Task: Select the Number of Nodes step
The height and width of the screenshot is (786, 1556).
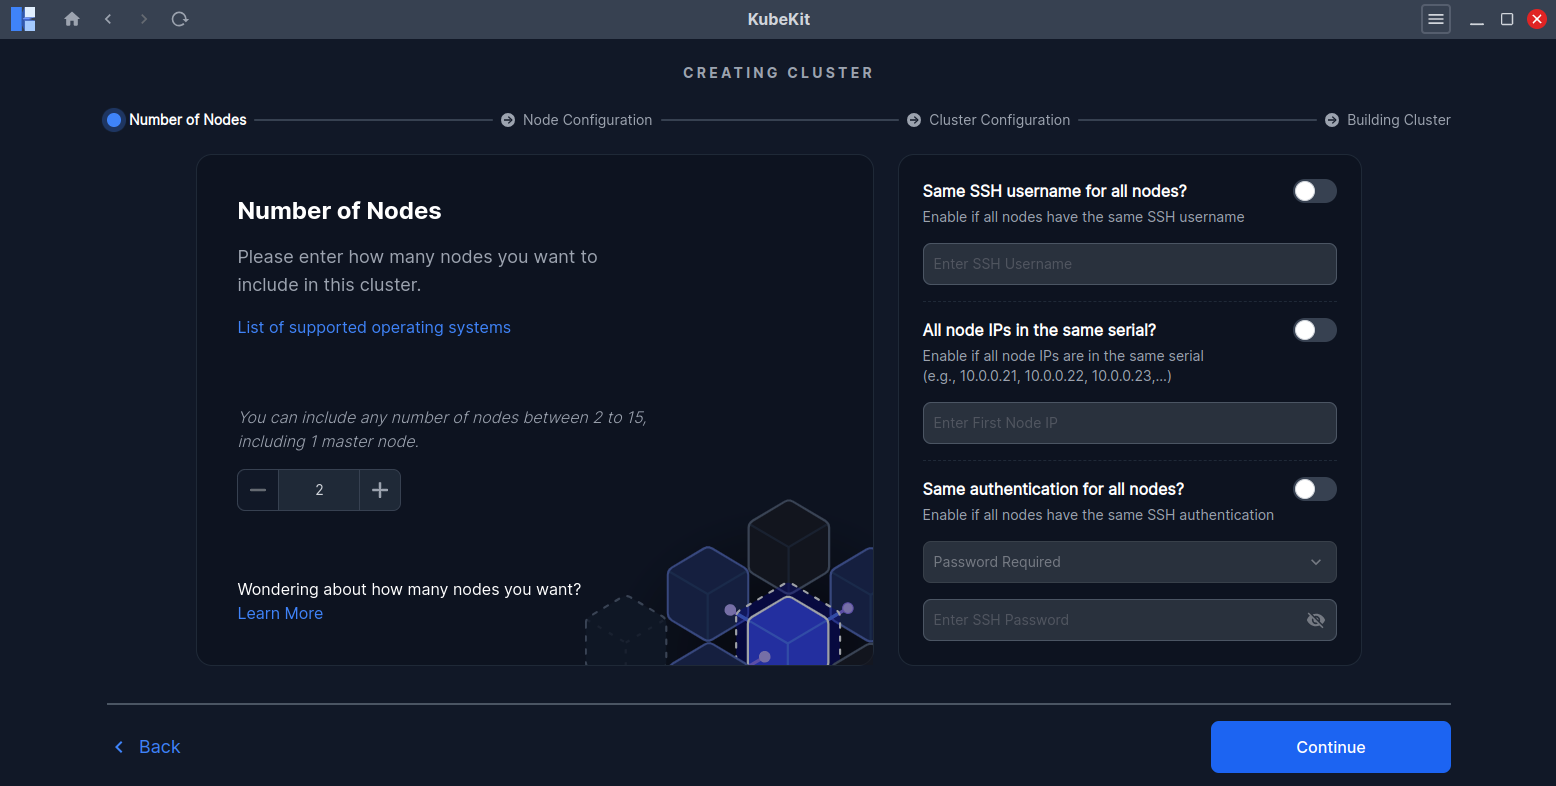Action: [112, 119]
